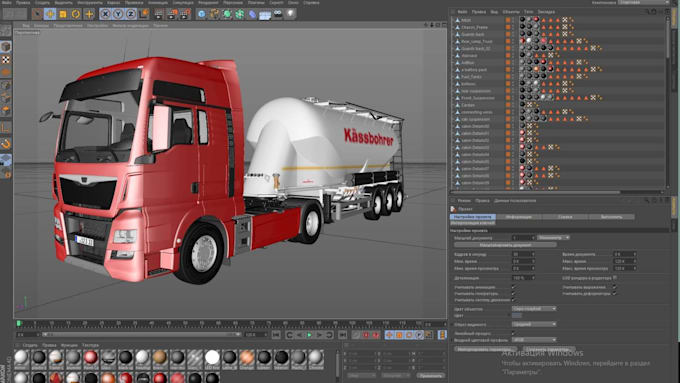This screenshot has height=383, width=680.
Task: Open second dropdown in coordinates manager
Action: click(396, 376)
